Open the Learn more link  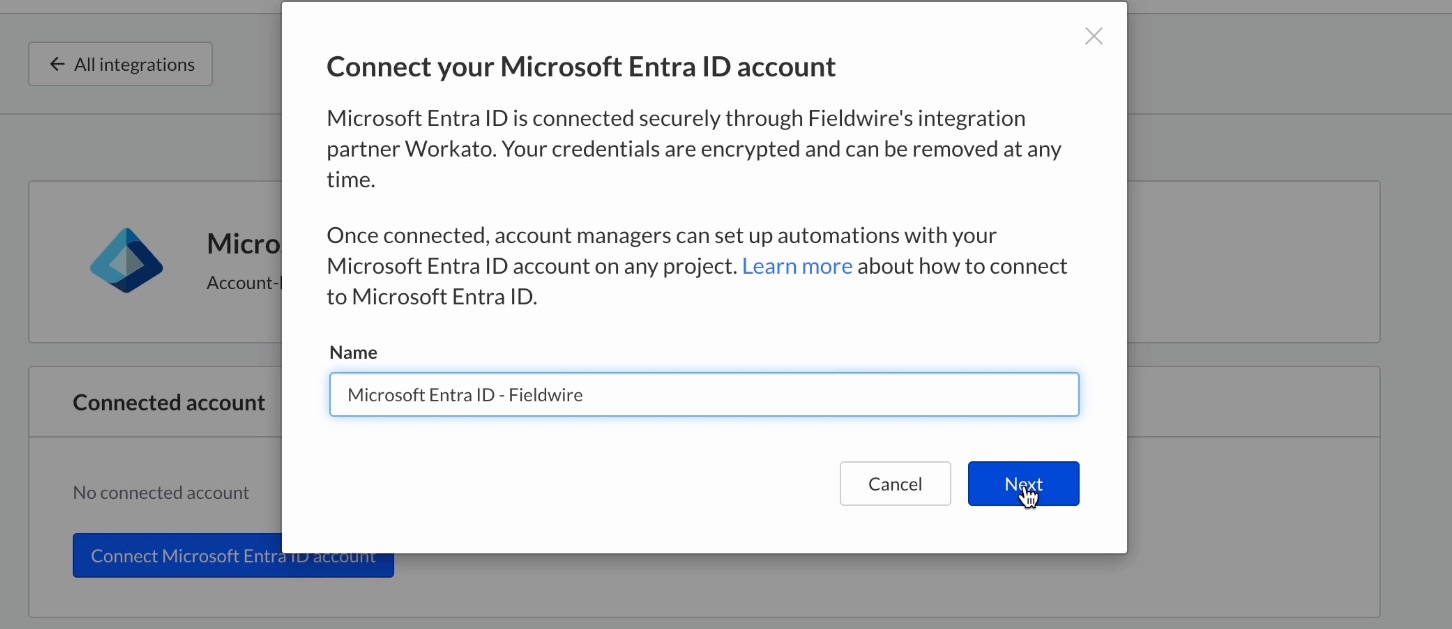pyautogui.click(x=797, y=266)
